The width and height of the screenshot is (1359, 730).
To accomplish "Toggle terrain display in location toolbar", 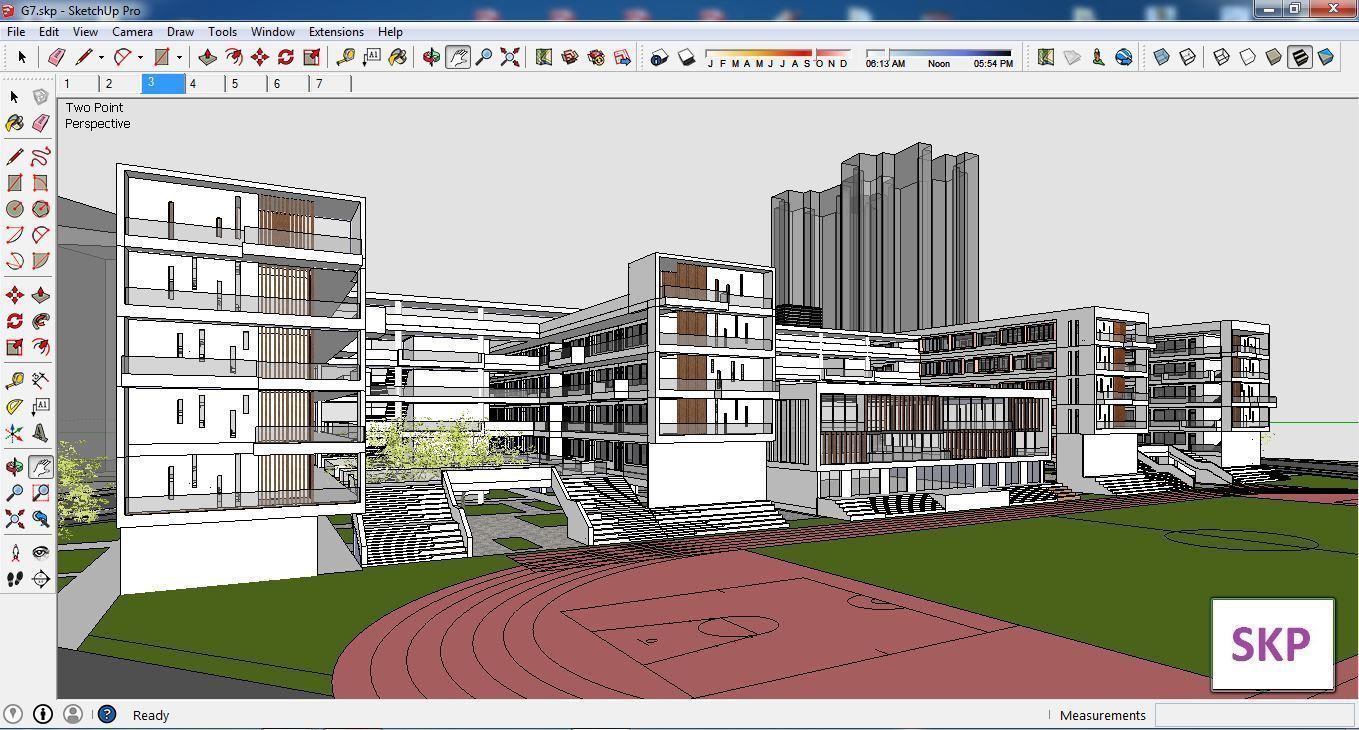I will (1071, 57).
